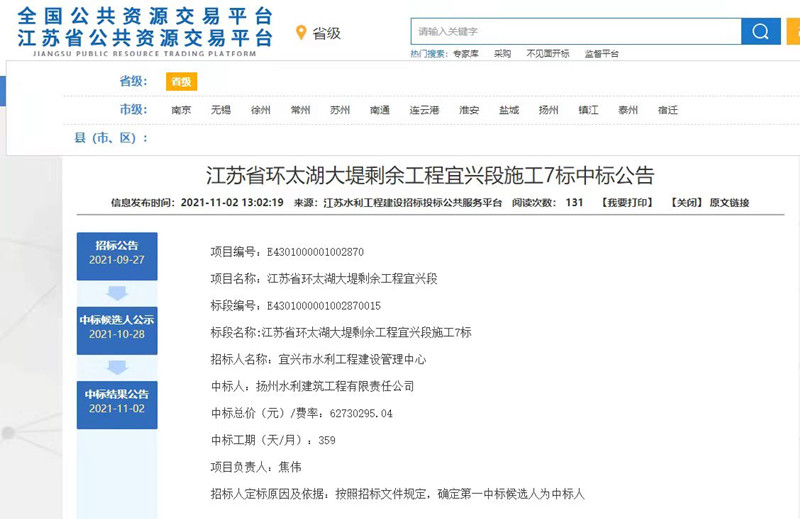The width and height of the screenshot is (800, 519).
Task: Click the arrow below 招标公告 step
Action: click(x=117, y=293)
